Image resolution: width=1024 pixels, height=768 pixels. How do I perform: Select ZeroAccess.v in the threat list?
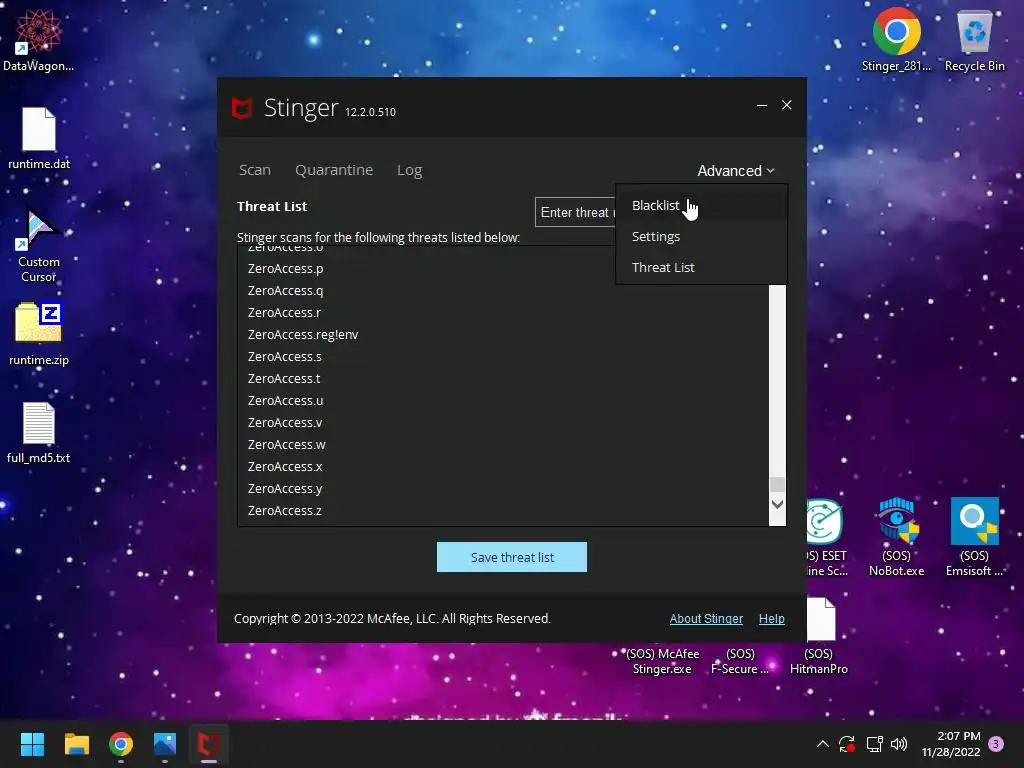tap(285, 423)
